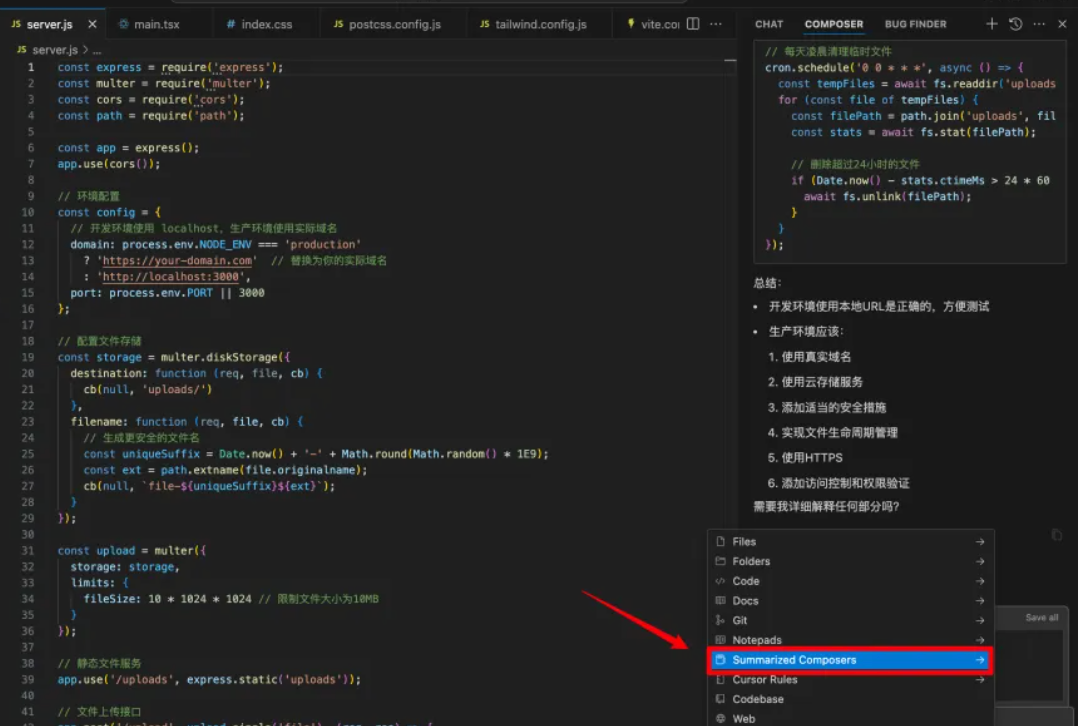The image size is (1078, 726).
Task: Select the COMPOSER panel tab
Action: point(833,24)
